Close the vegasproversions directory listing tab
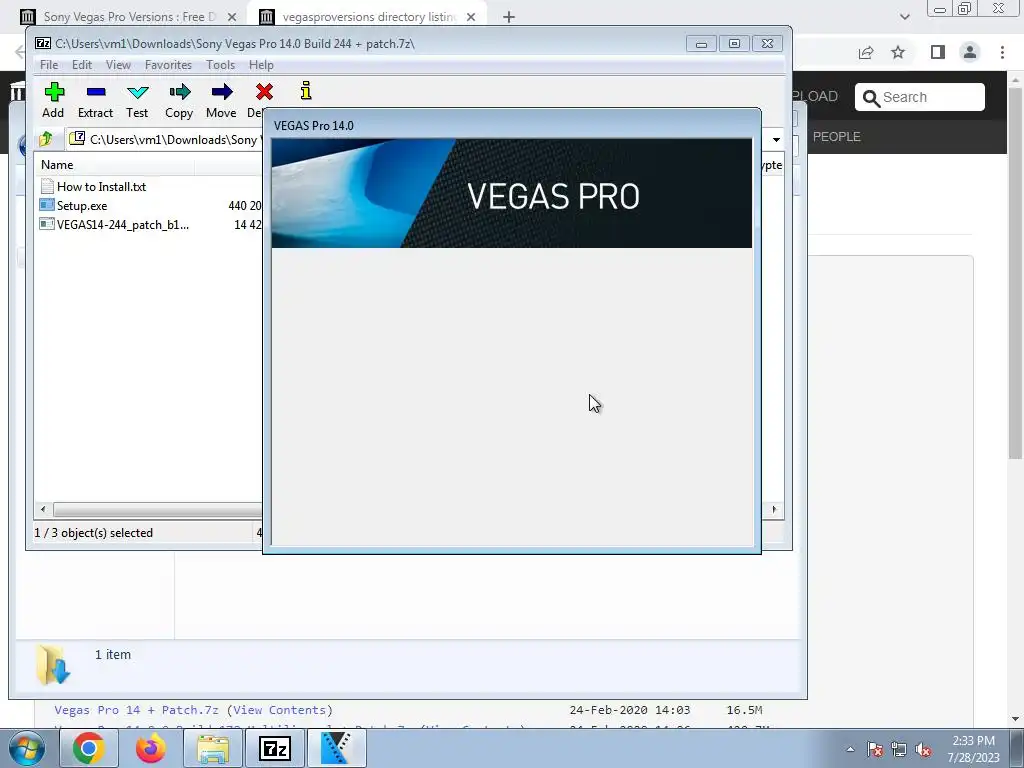Image resolution: width=1024 pixels, height=768 pixels. [x=471, y=17]
